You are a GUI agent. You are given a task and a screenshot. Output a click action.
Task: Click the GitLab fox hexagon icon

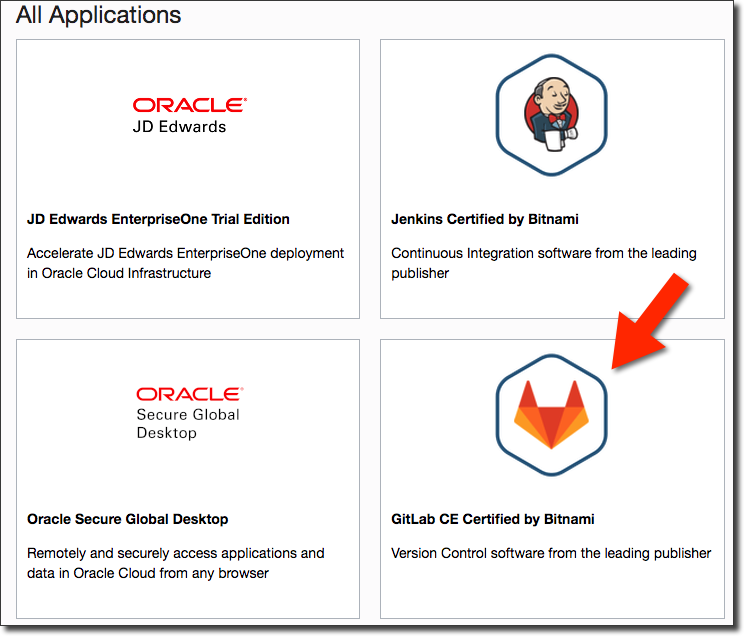pyautogui.click(x=551, y=415)
